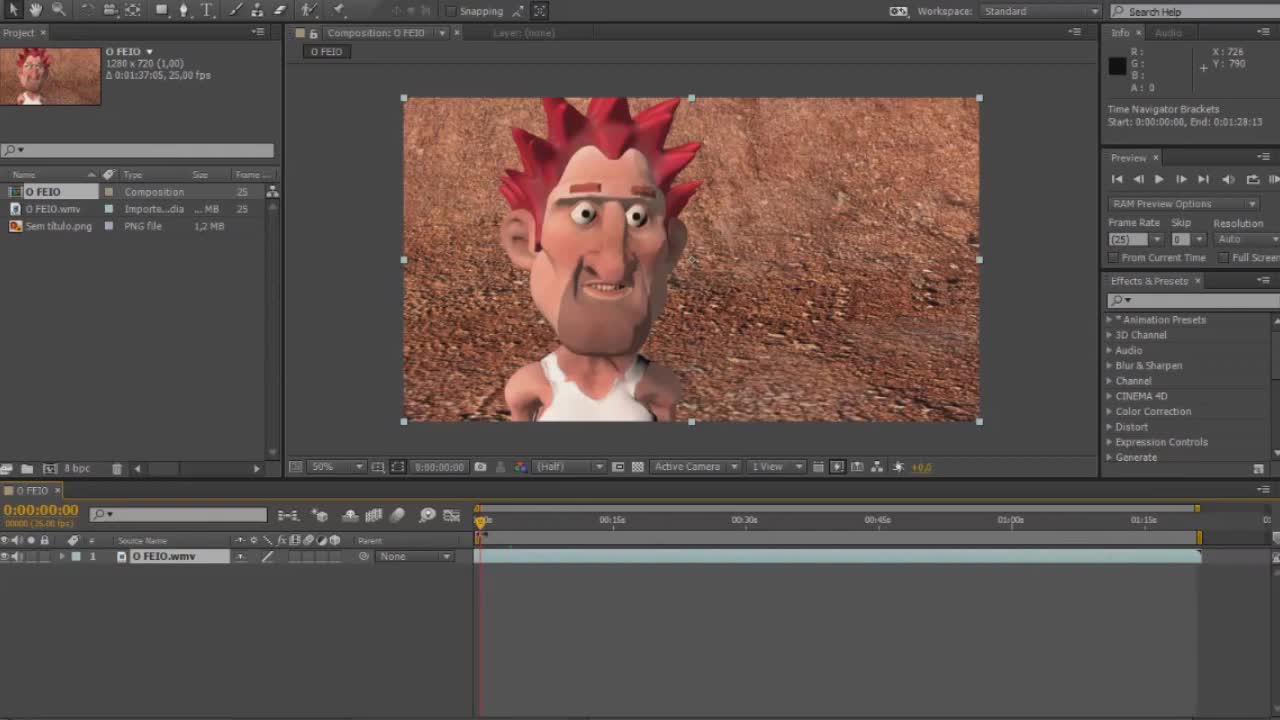The image size is (1280, 720).
Task: Click the delete trash icon in Project panel
Action: pos(117,468)
